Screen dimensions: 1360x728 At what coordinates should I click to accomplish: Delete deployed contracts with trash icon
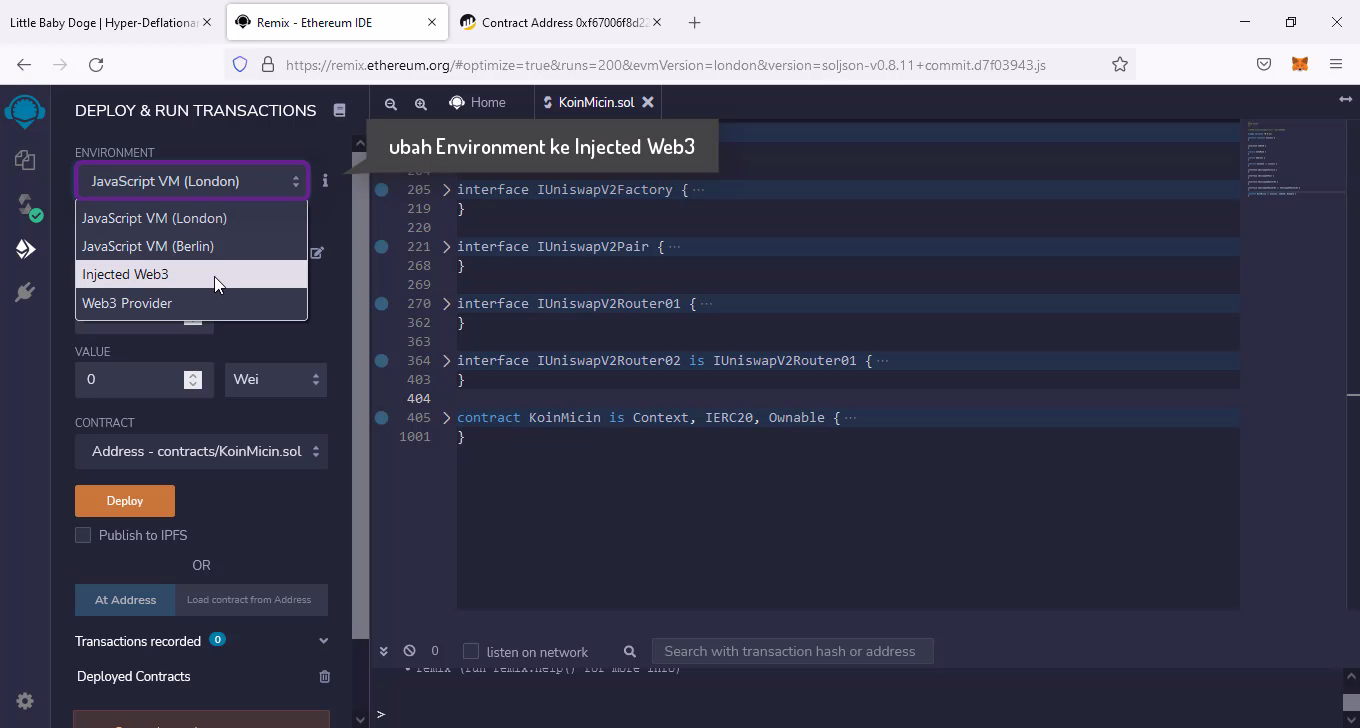(x=324, y=677)
